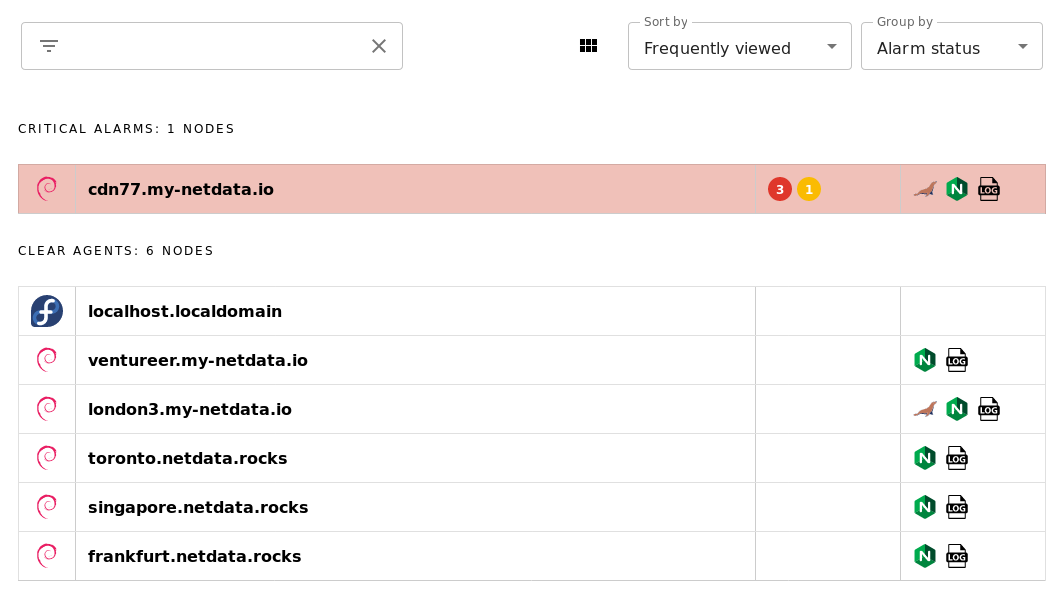Viewport: 1064px width, 608px height.
Task: Click Debian icon for singapore.netdata.rocks
Action: point(47,506)
